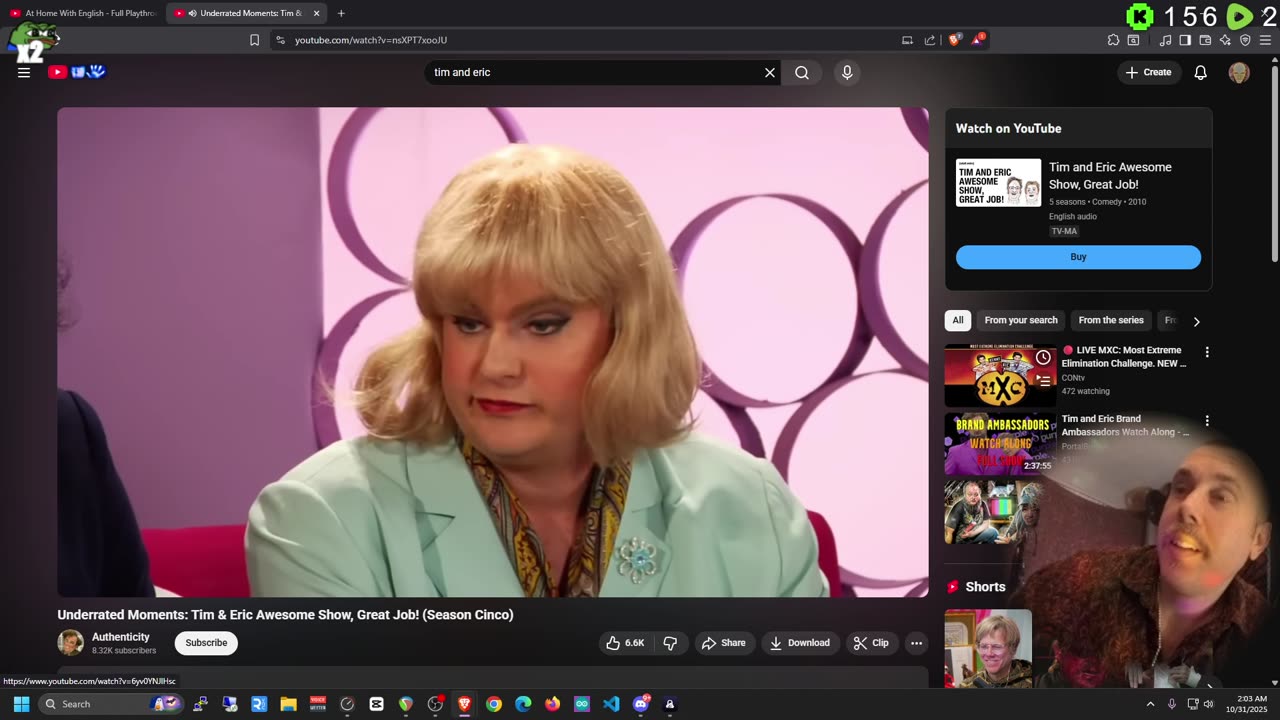Open the account avatar menu
Image resolution: width=1280 pixels, height=720 pixels.
coord(1239,72)
